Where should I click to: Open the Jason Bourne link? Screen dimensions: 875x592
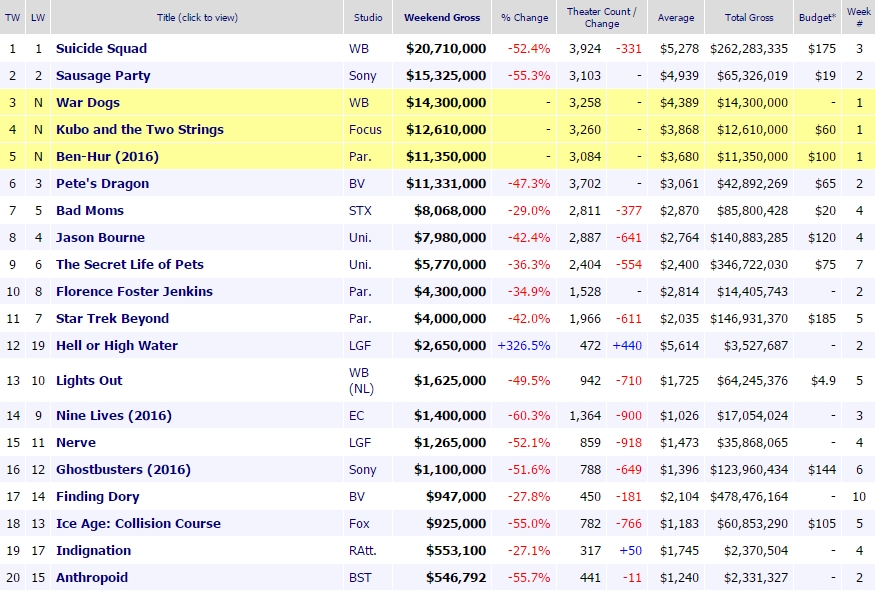100,238
